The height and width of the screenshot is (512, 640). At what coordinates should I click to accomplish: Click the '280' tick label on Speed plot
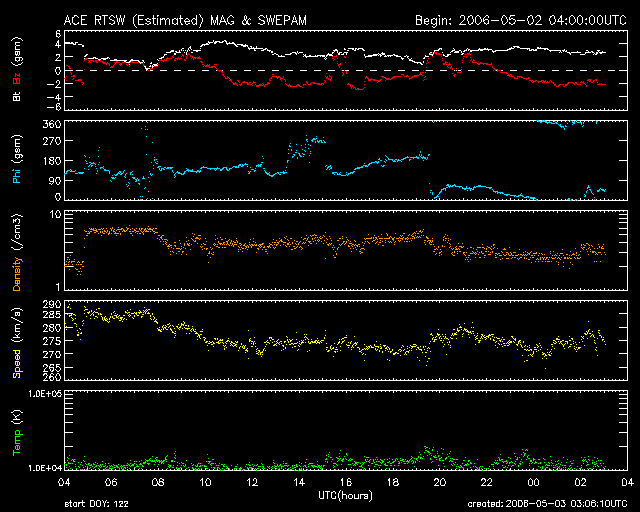coord(51,328)
